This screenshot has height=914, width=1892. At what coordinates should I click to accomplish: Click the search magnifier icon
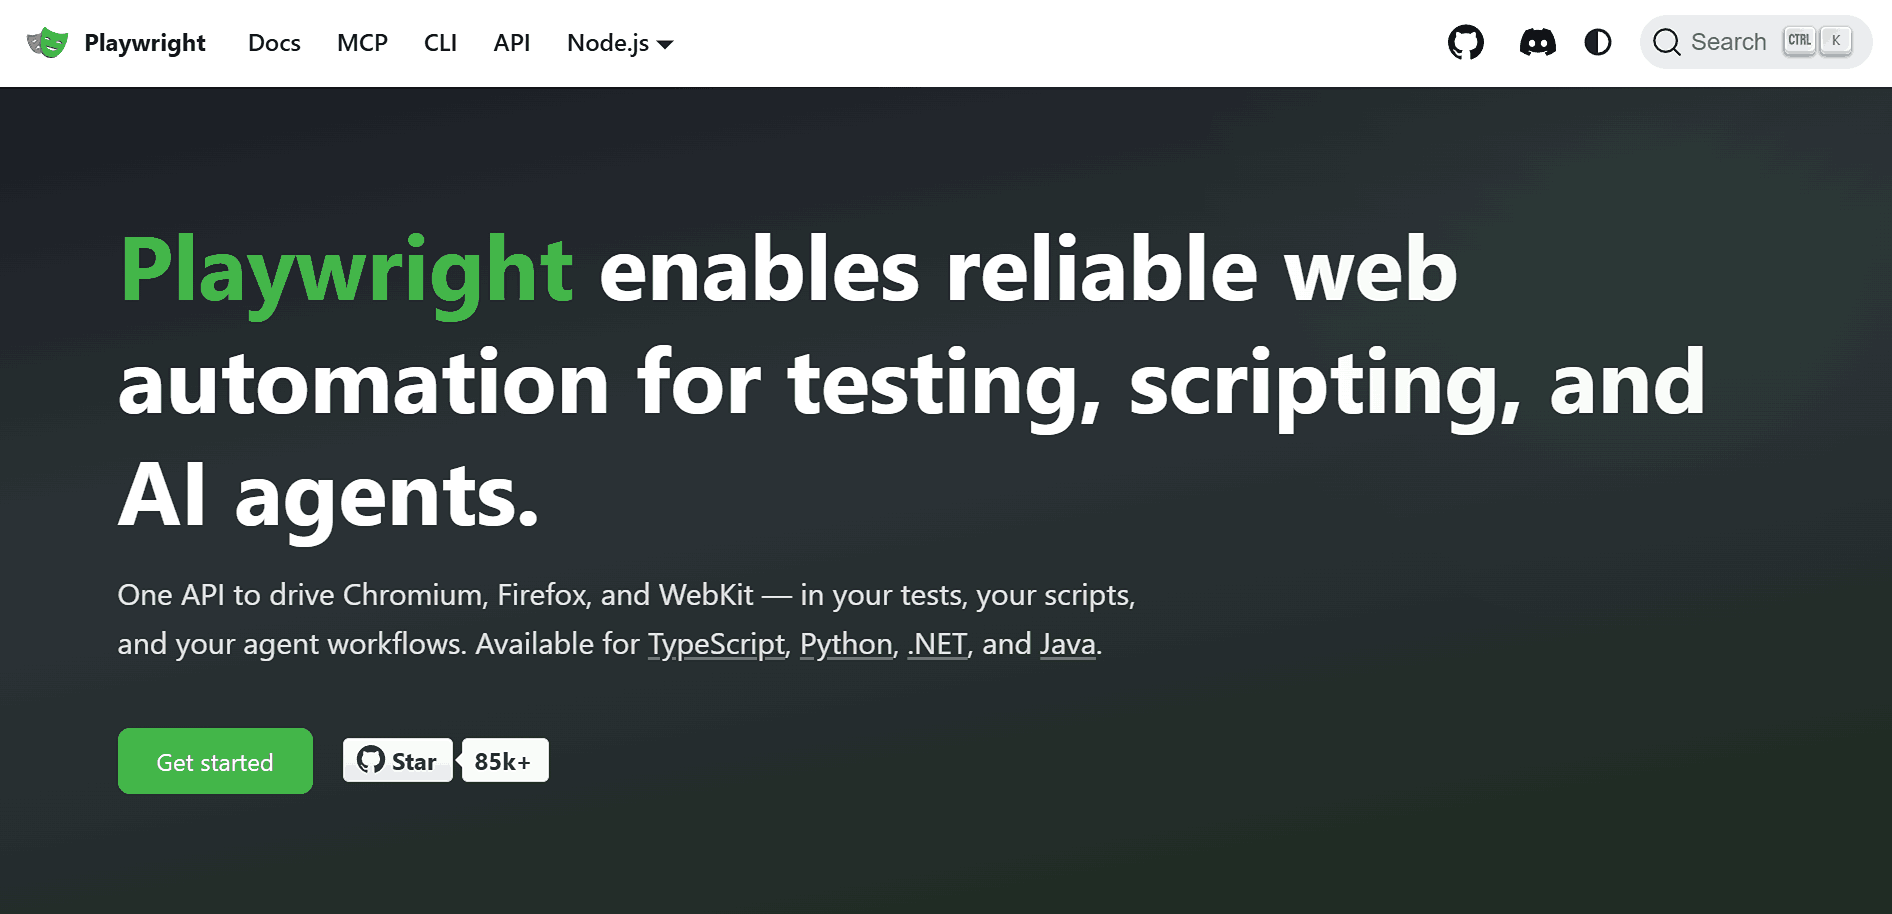coord(1667,42)
